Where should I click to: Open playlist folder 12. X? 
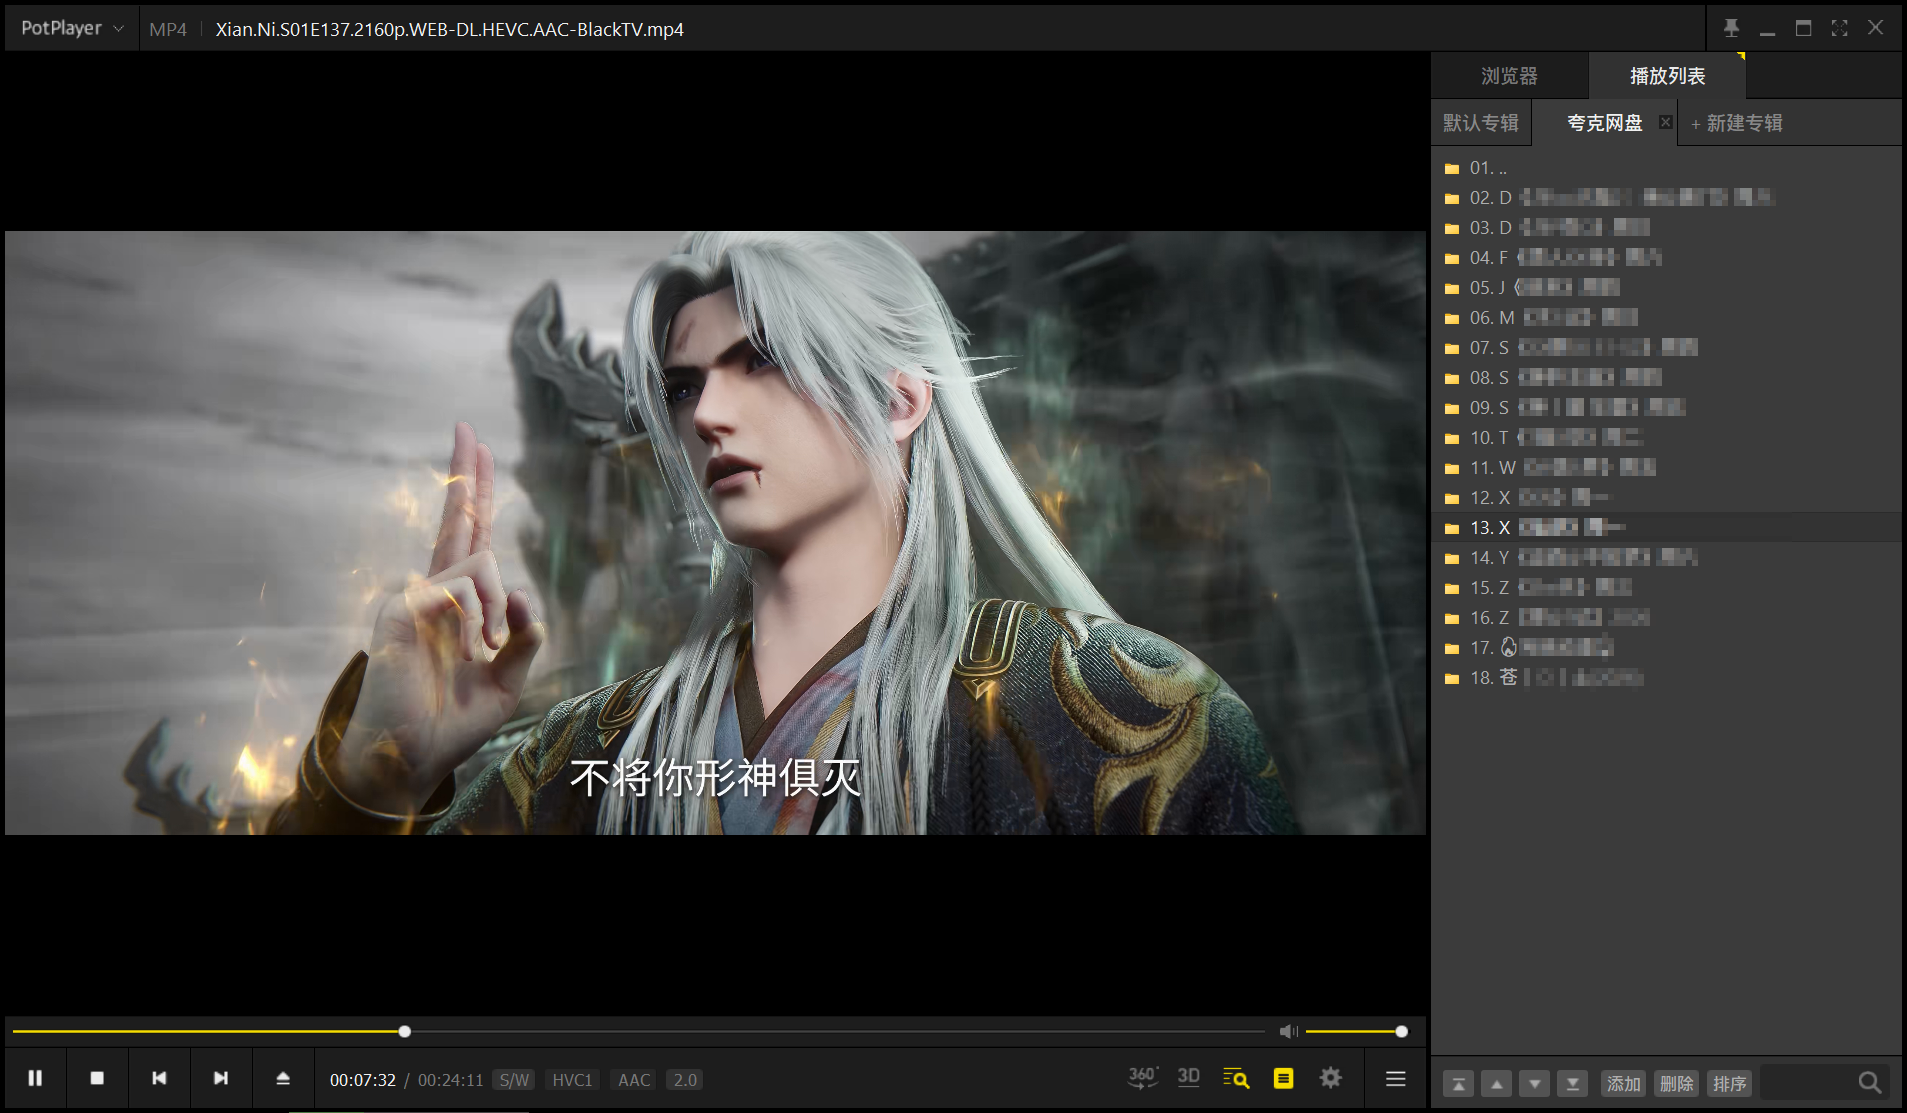[1666, 498]
